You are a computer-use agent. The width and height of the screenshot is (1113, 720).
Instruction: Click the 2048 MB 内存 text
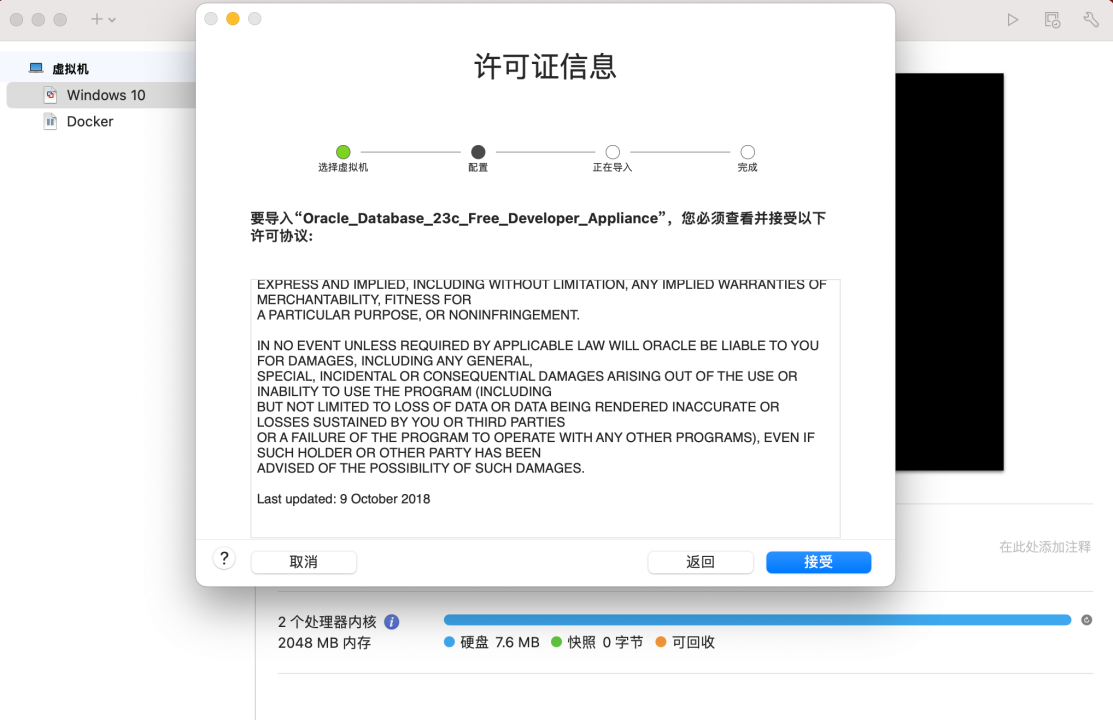(x=324, y=643)
